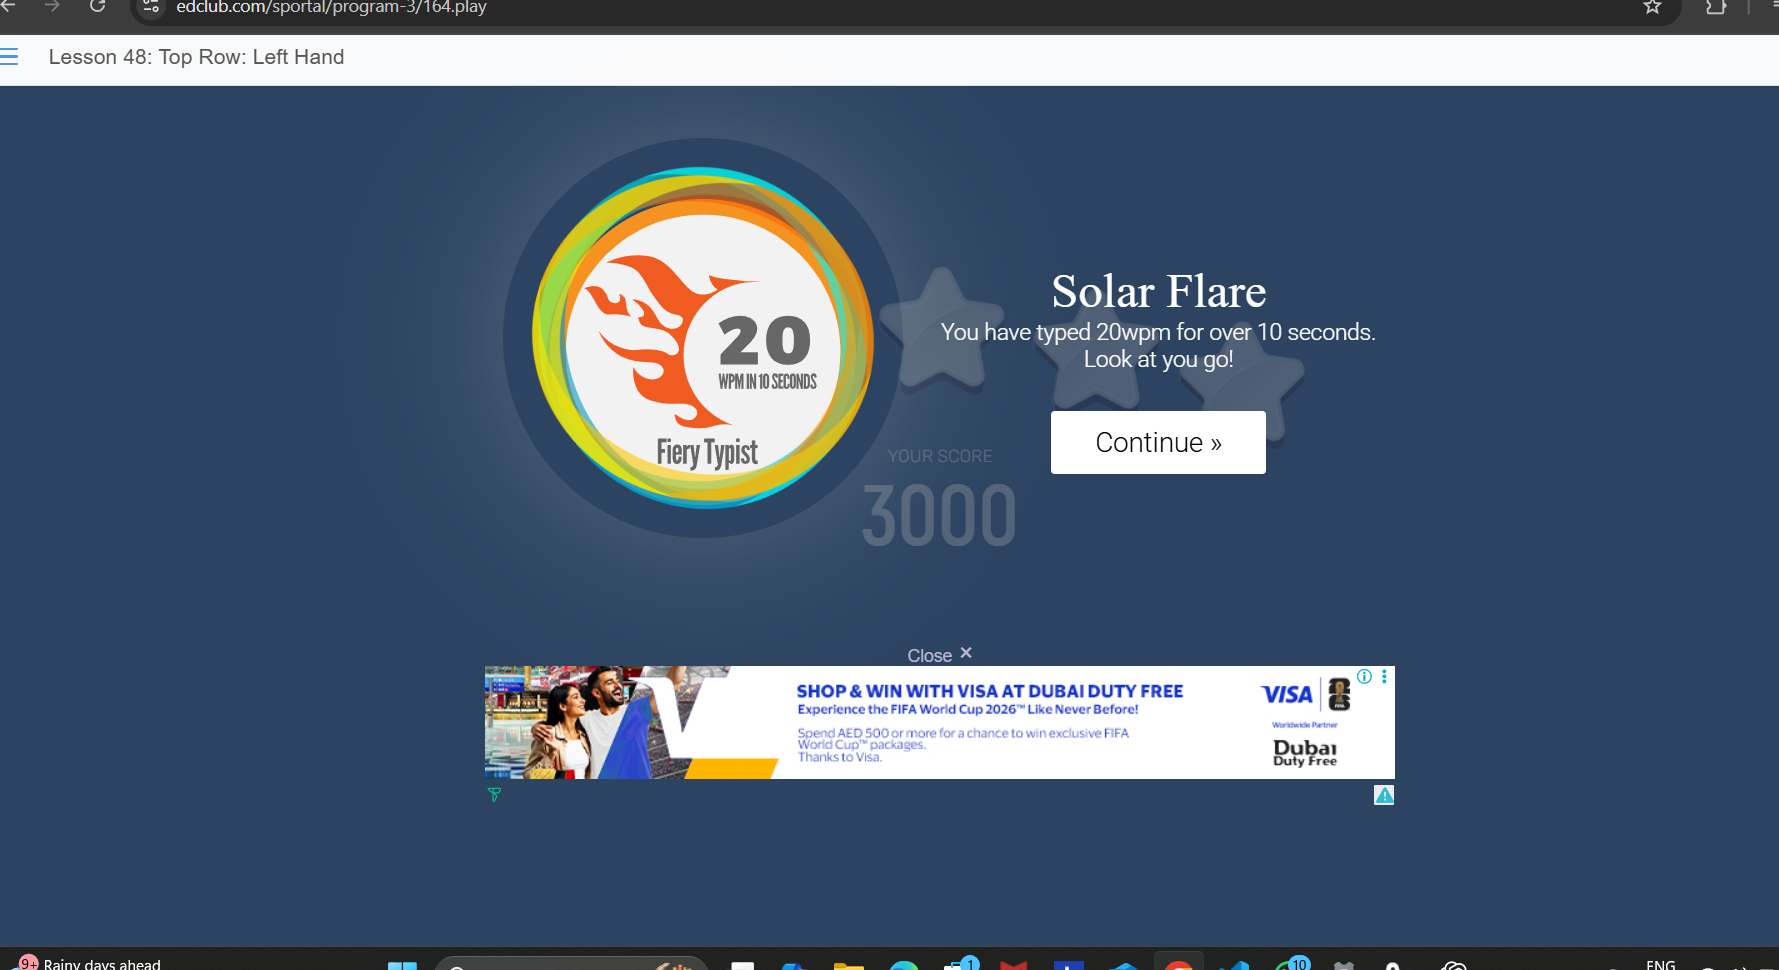The image size is (1779, 970).
Task: Click the AdChoices triangle icon below the banner
Action: [x=1384, y=795]
